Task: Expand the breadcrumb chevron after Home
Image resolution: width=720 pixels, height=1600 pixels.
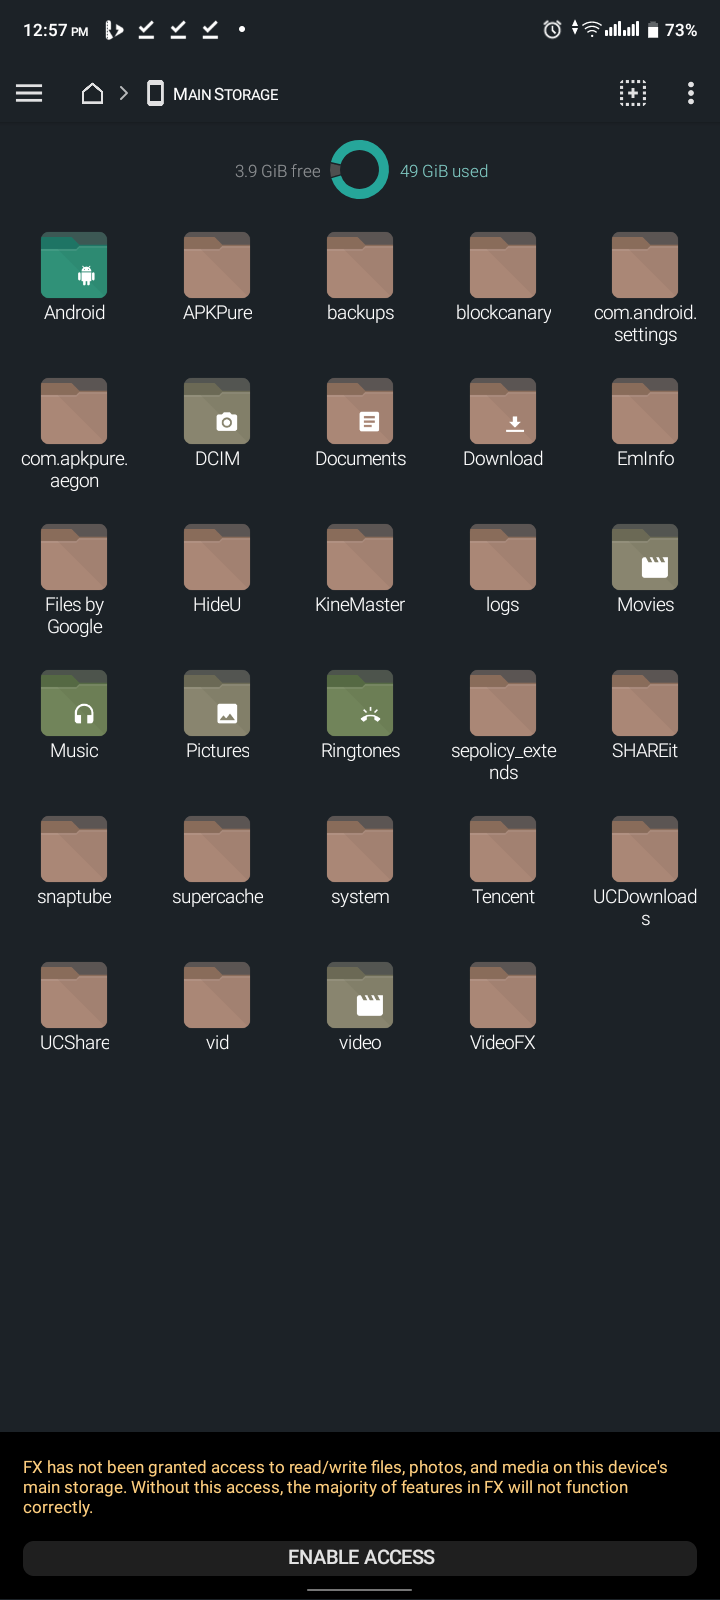Action: click(124, 94)
